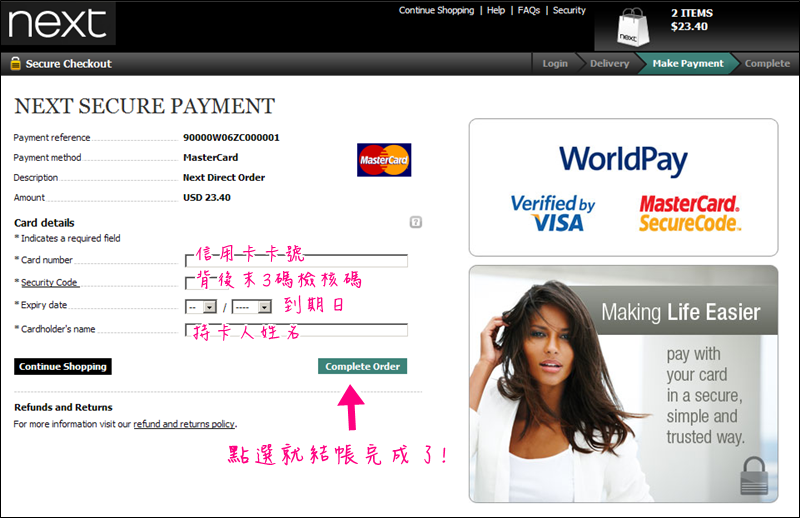Click the Refunds and Returns heading

(x=63, y=407)
